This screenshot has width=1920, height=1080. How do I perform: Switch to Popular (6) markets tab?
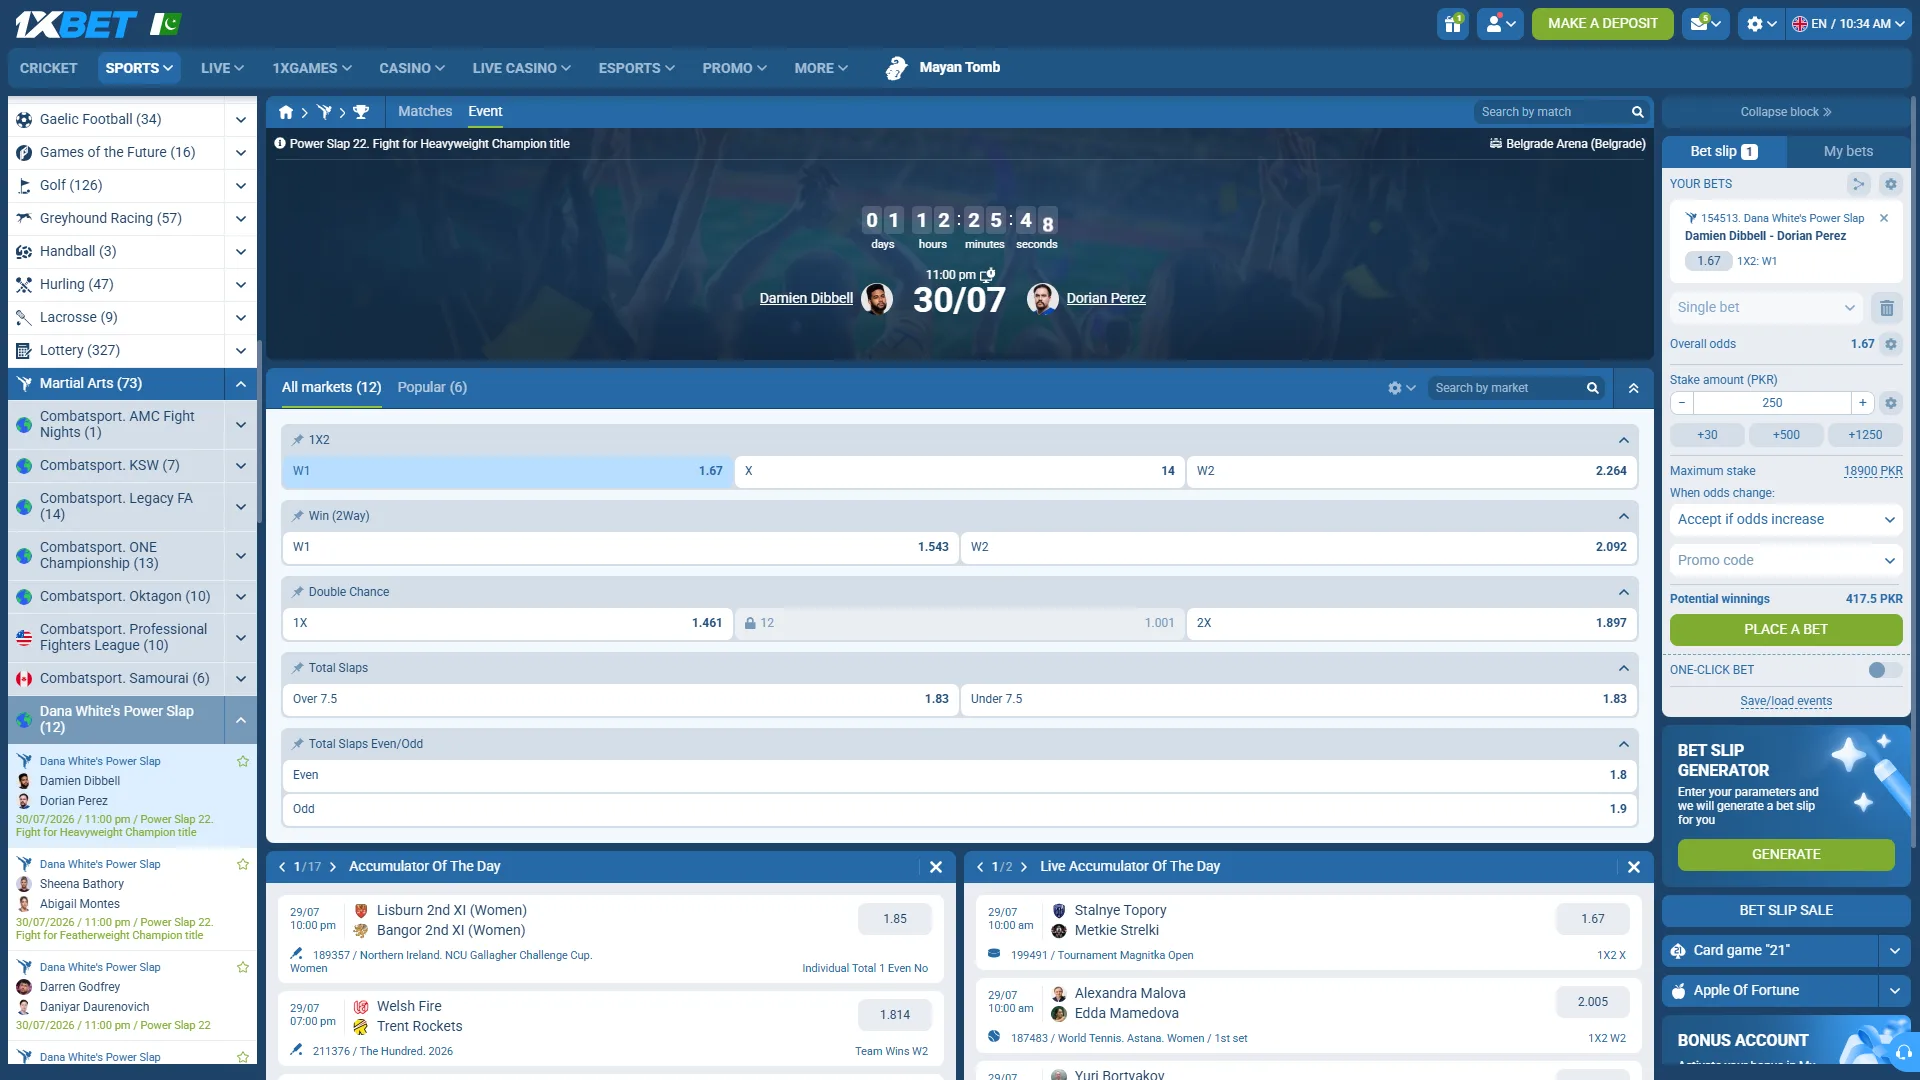coord(432,388)
